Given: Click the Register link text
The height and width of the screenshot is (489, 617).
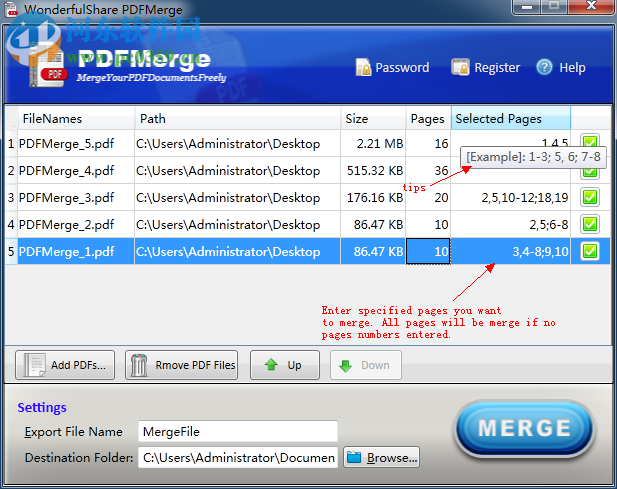Looking at the screenshot, I should [497, 68].
